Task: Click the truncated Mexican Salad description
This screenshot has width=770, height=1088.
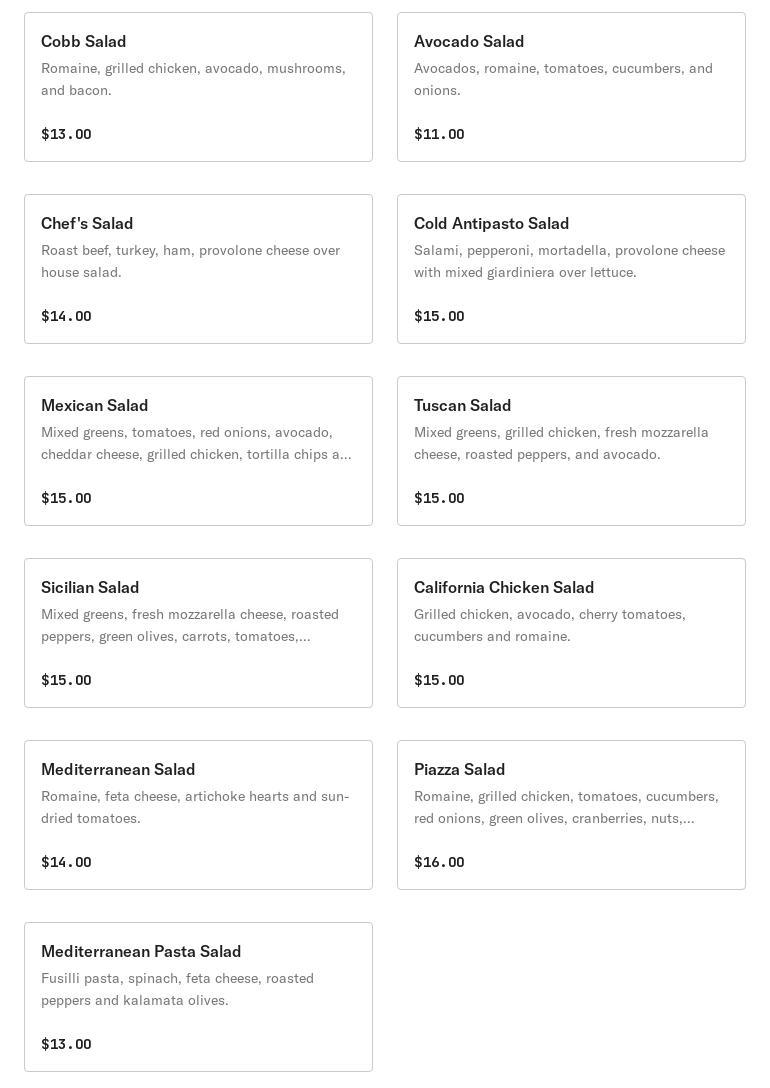Action: [x=196, y=443]
